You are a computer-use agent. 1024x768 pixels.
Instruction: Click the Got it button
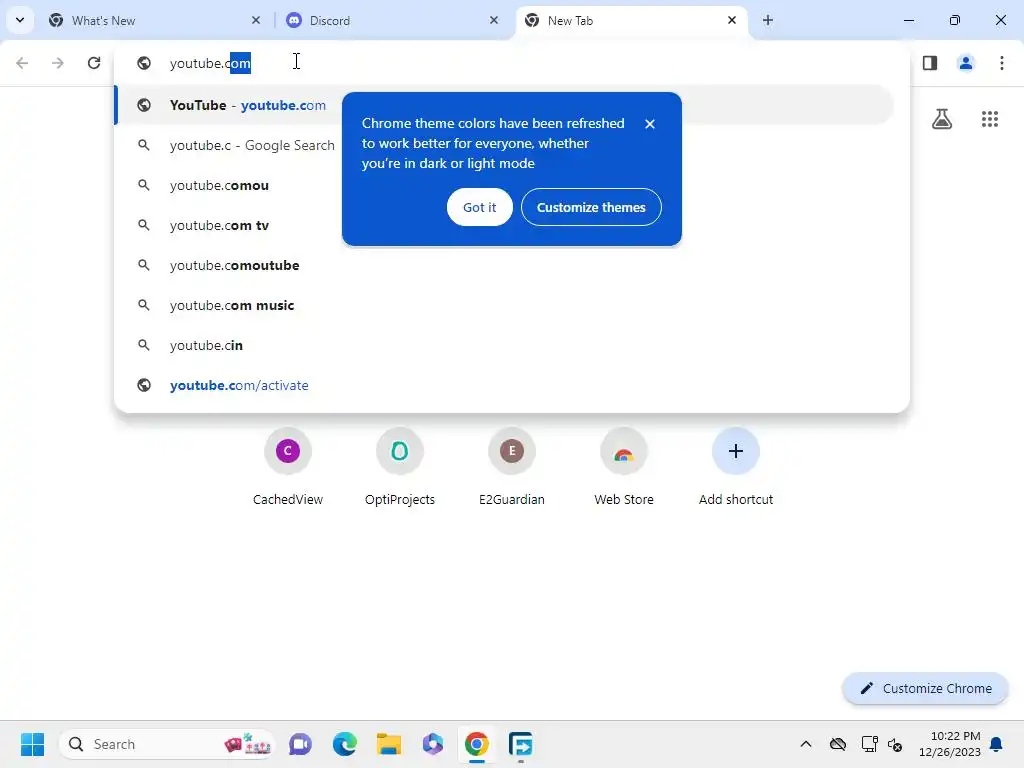point(479,207)
